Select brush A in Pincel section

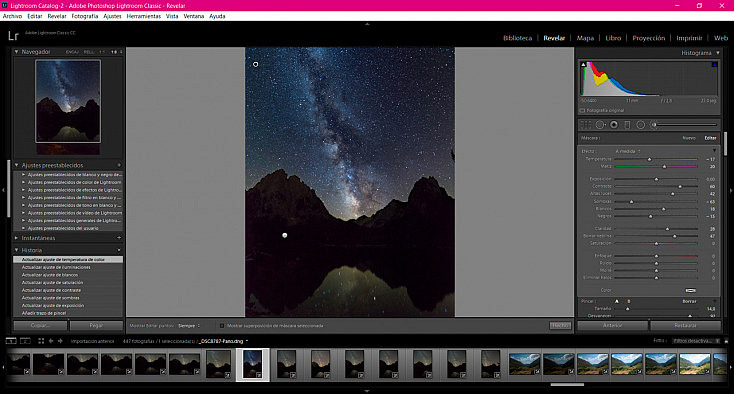click(617, 301)
